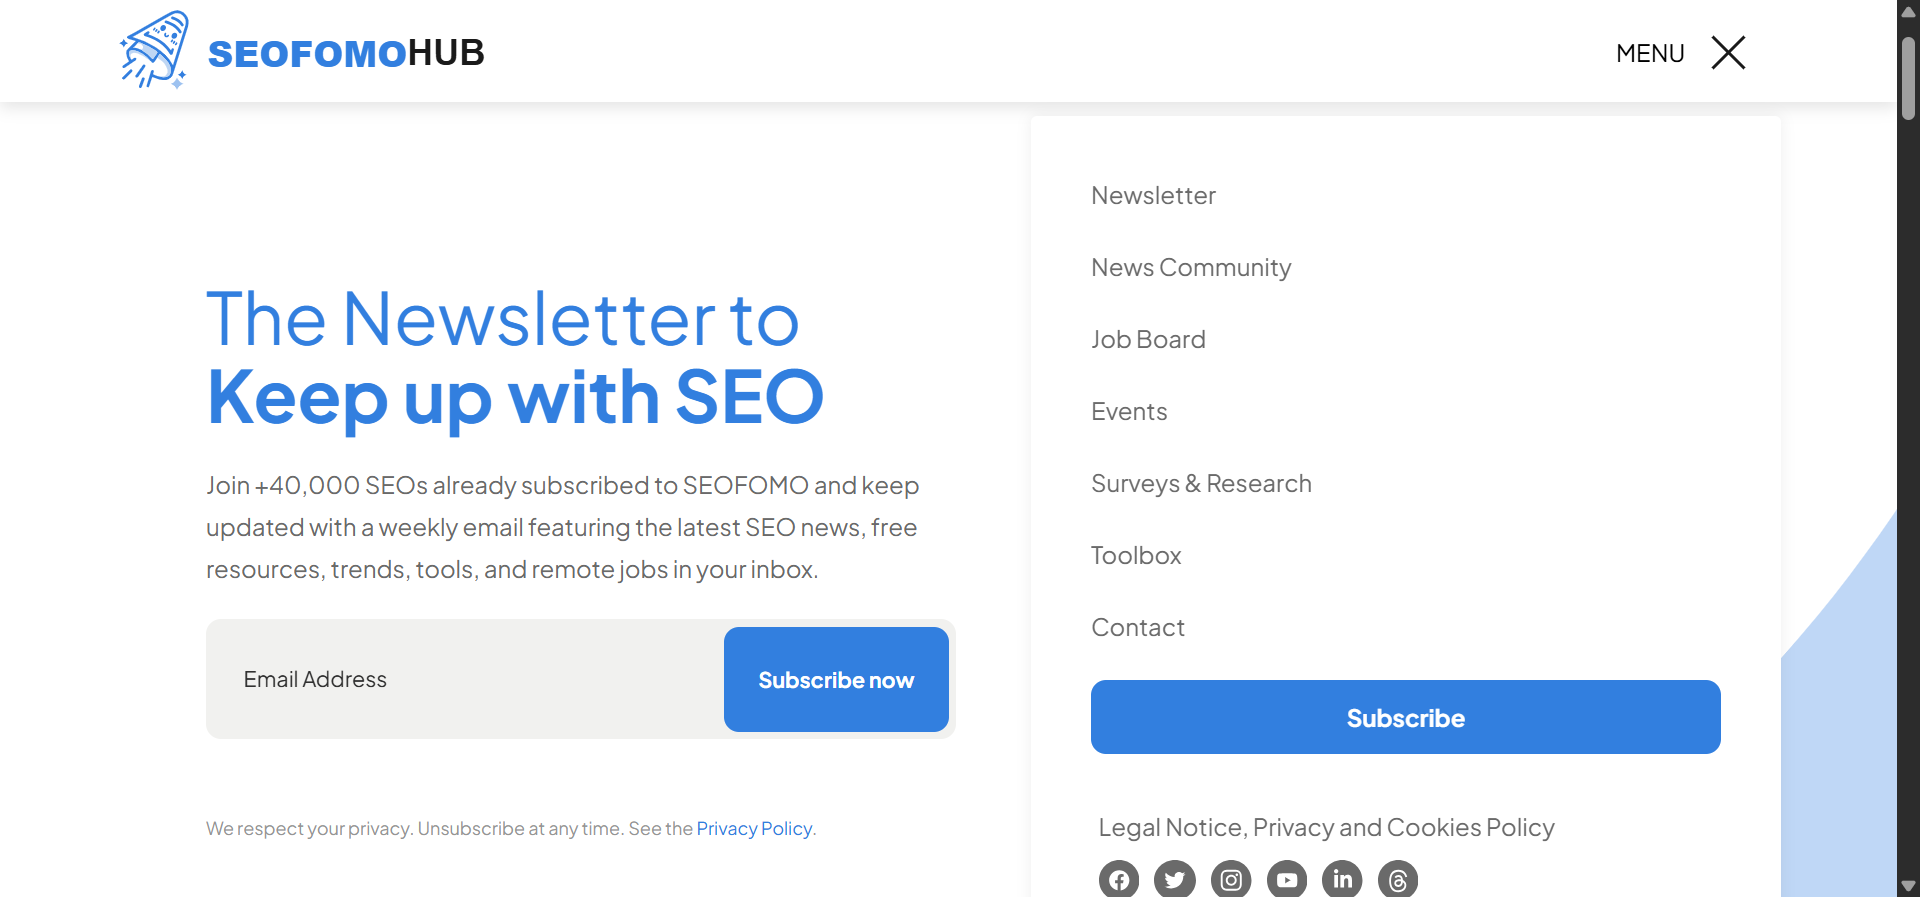Open the YouTube channel icon
Image resolution: width=1920 pixels, height=897 pixels.
pyautogui.click(x=1287, y=880)
